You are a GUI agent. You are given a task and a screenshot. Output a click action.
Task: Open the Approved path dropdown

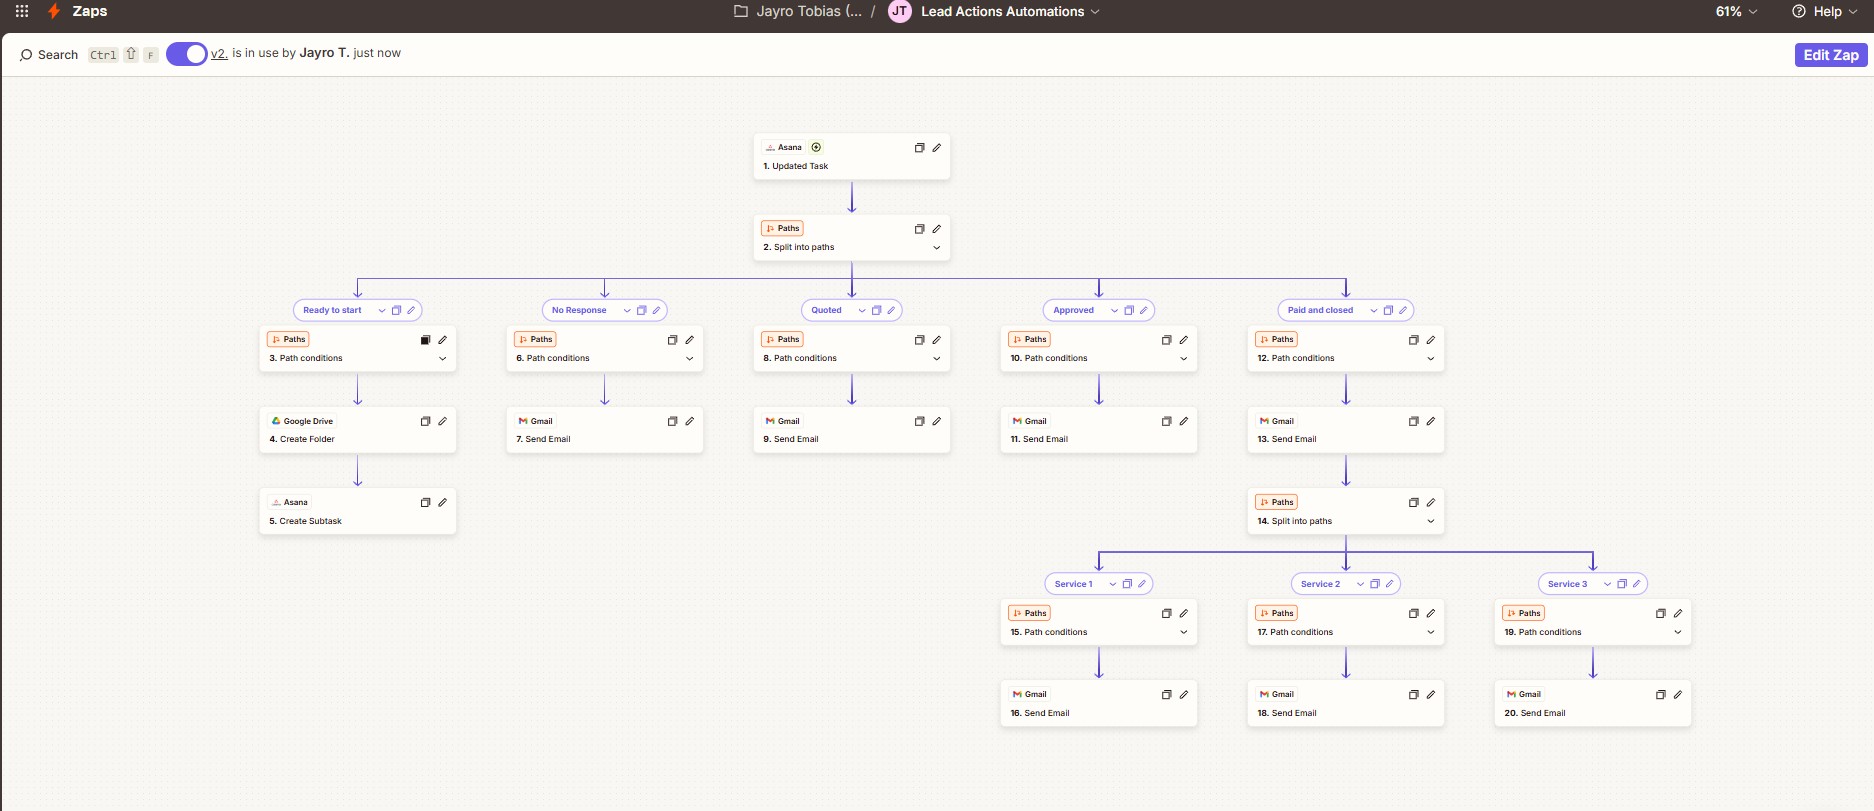click(x=1114, y=311)
